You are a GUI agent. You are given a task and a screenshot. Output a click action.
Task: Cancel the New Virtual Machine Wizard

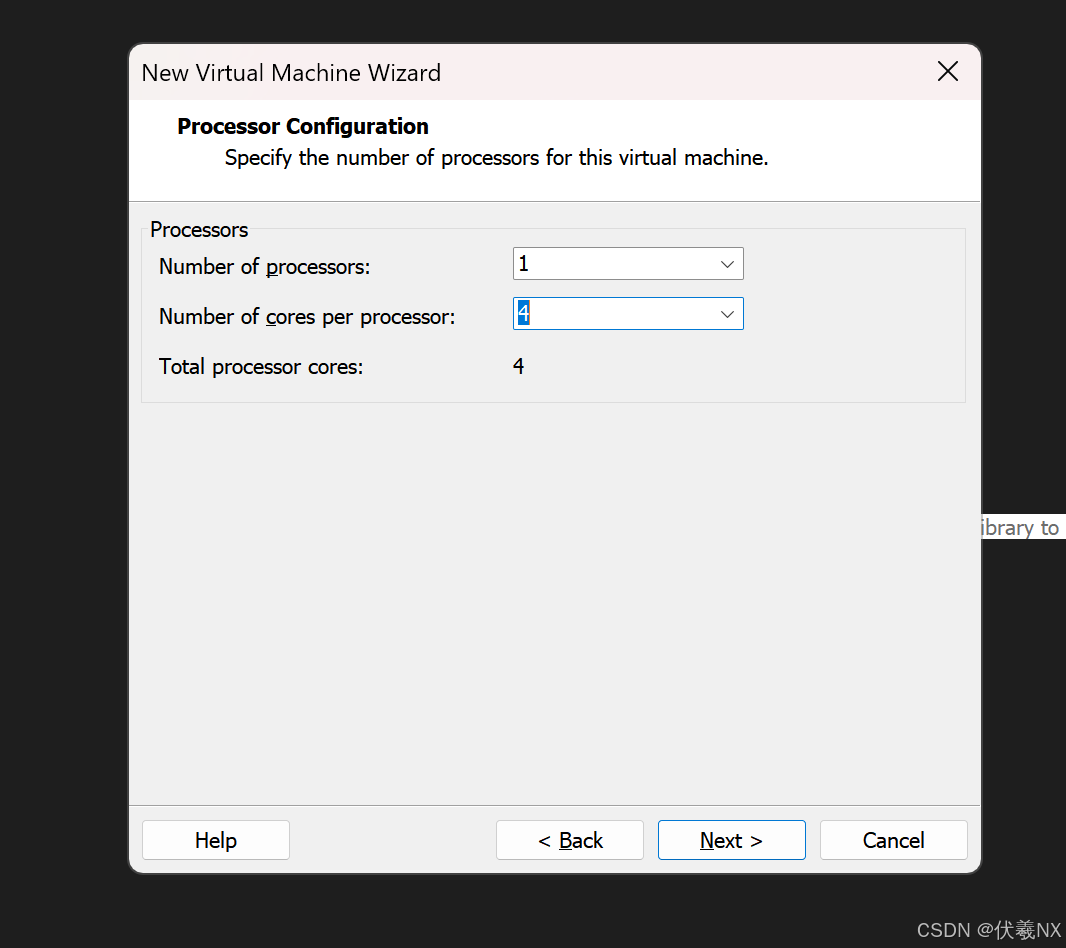click(x=893, y=840)
